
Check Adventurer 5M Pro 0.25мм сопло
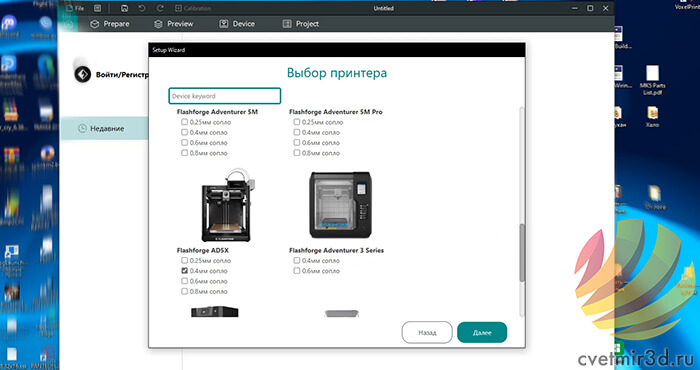click(297, 122)
